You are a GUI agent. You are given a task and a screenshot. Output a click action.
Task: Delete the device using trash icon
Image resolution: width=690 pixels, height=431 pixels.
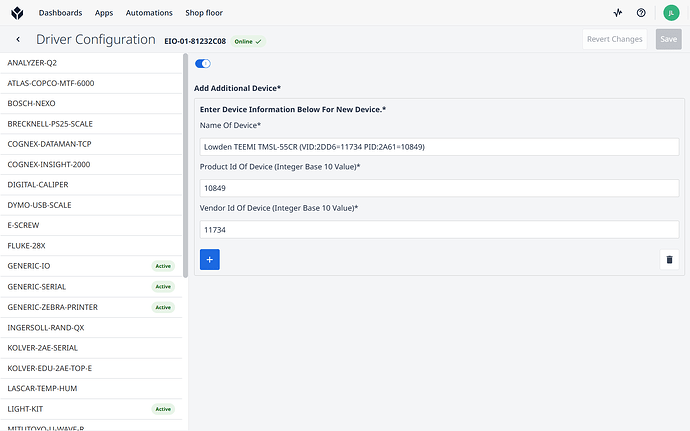(669, 259)
